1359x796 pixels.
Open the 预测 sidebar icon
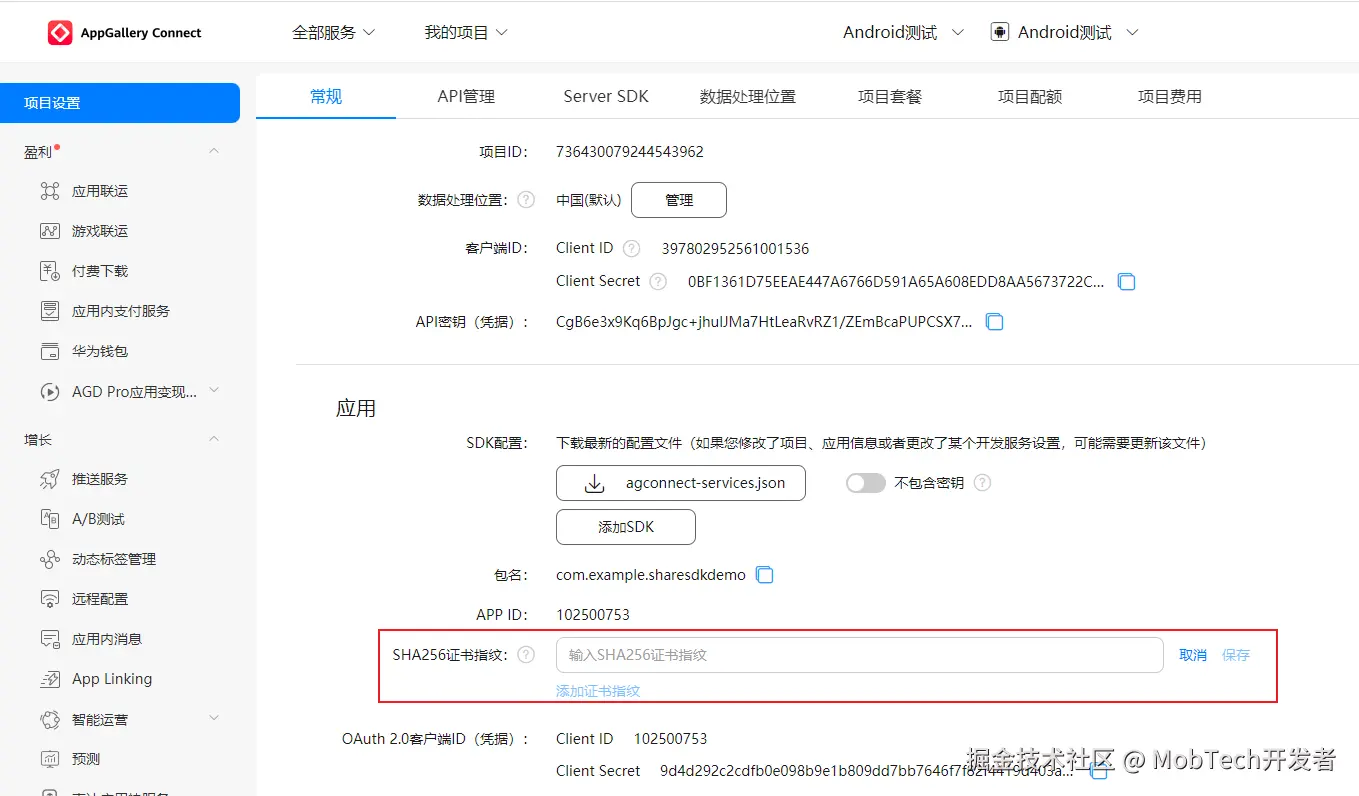(x=50, y=759)
